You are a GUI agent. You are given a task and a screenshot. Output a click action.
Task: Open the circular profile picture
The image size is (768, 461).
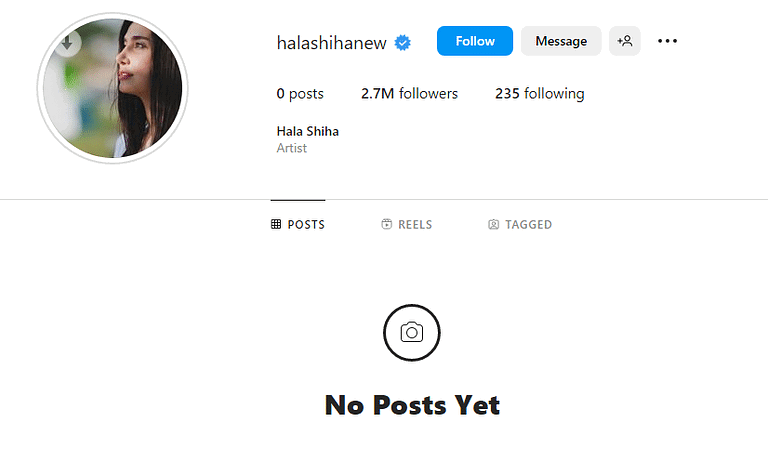[x=113, y=89]
